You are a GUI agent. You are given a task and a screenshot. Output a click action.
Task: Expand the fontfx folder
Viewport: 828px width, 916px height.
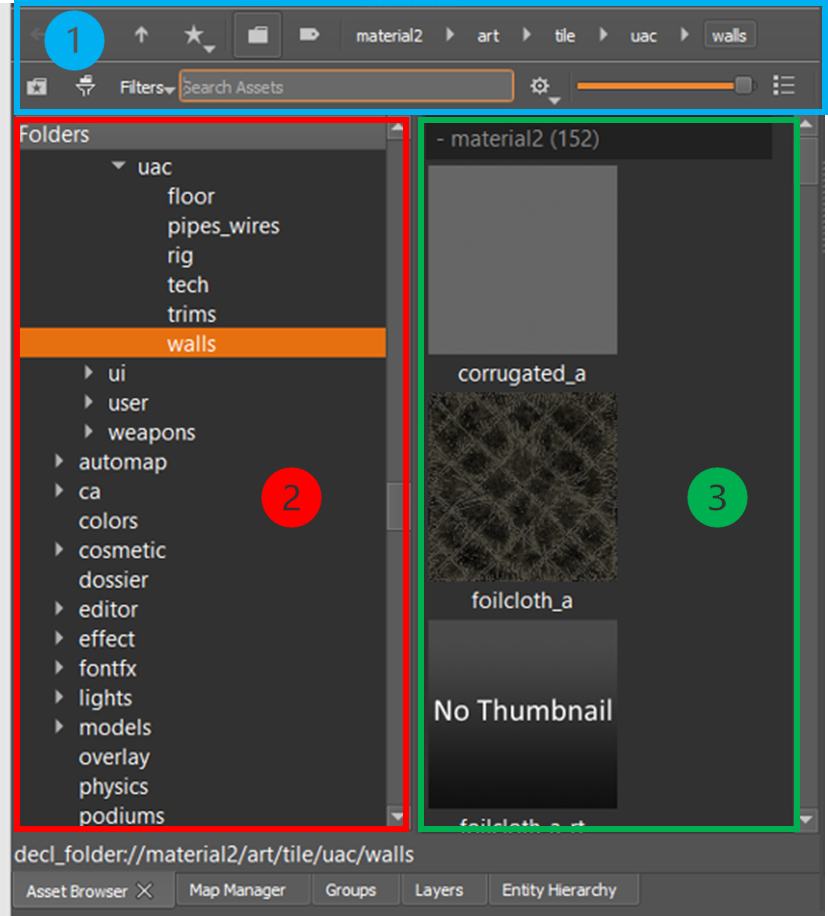(59, 668)
